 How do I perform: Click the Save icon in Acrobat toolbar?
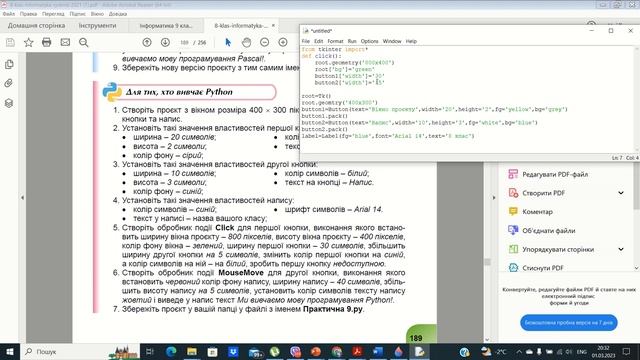(10, 42)
